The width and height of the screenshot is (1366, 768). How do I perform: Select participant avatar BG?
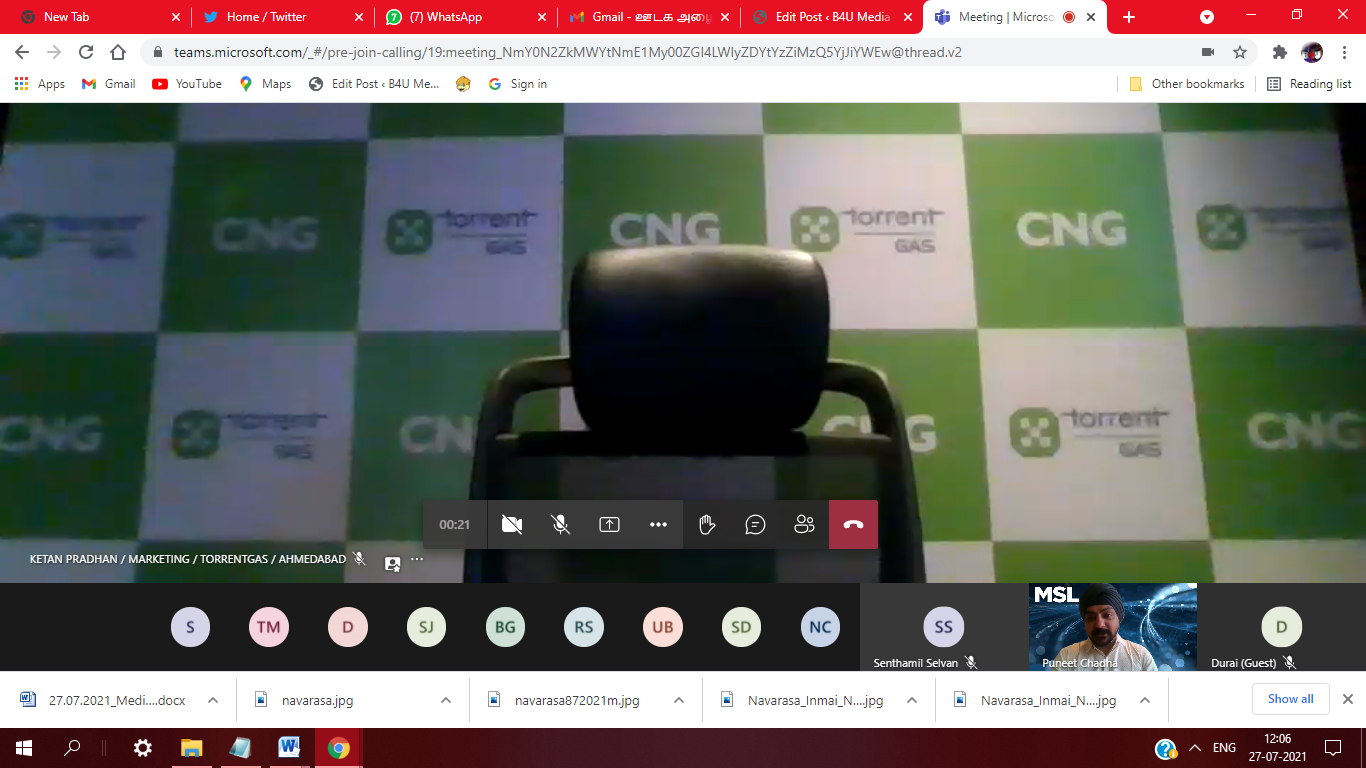click(505, 627)
